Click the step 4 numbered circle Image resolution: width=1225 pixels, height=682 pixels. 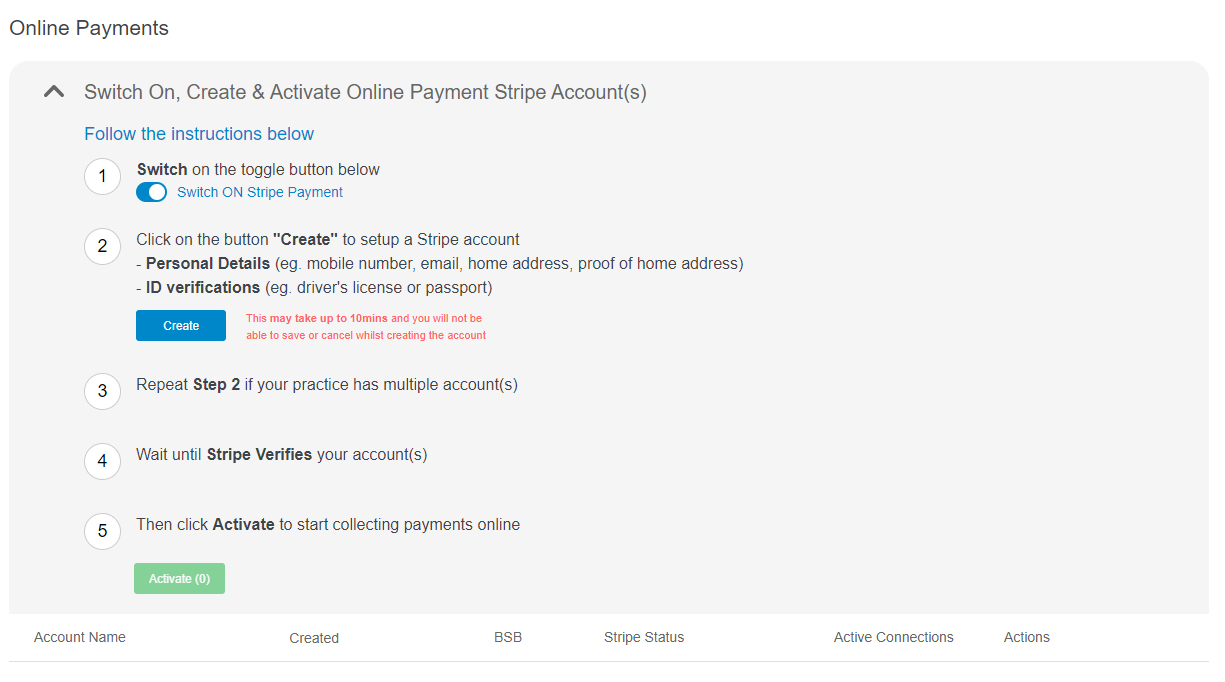point(102,461)
